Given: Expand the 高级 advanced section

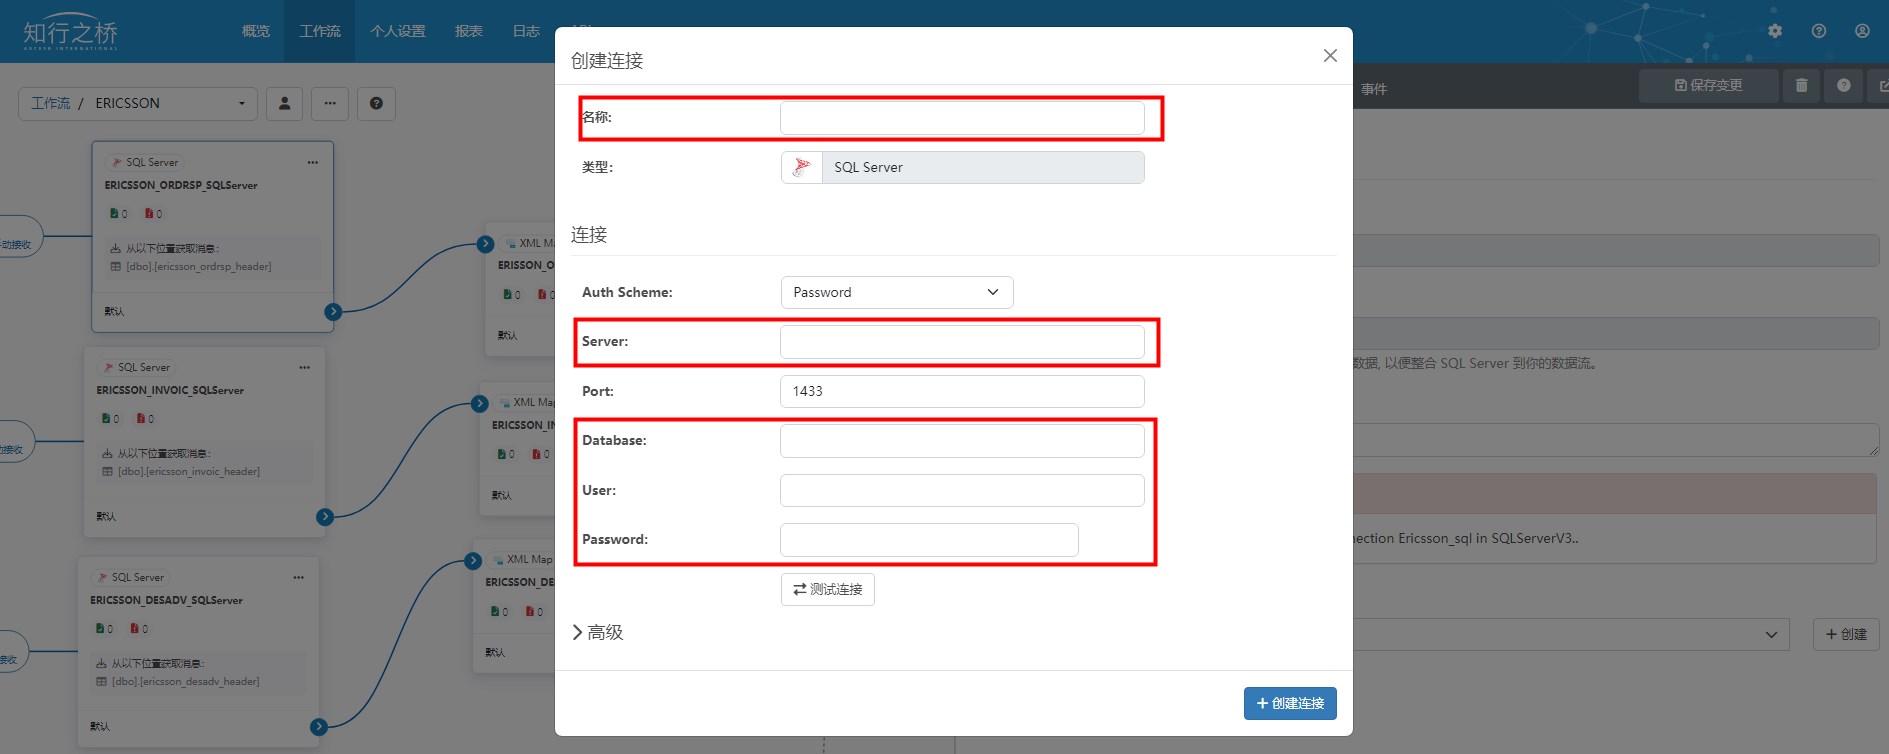Looking at the screenshot, I should click(x=598, y=632).
